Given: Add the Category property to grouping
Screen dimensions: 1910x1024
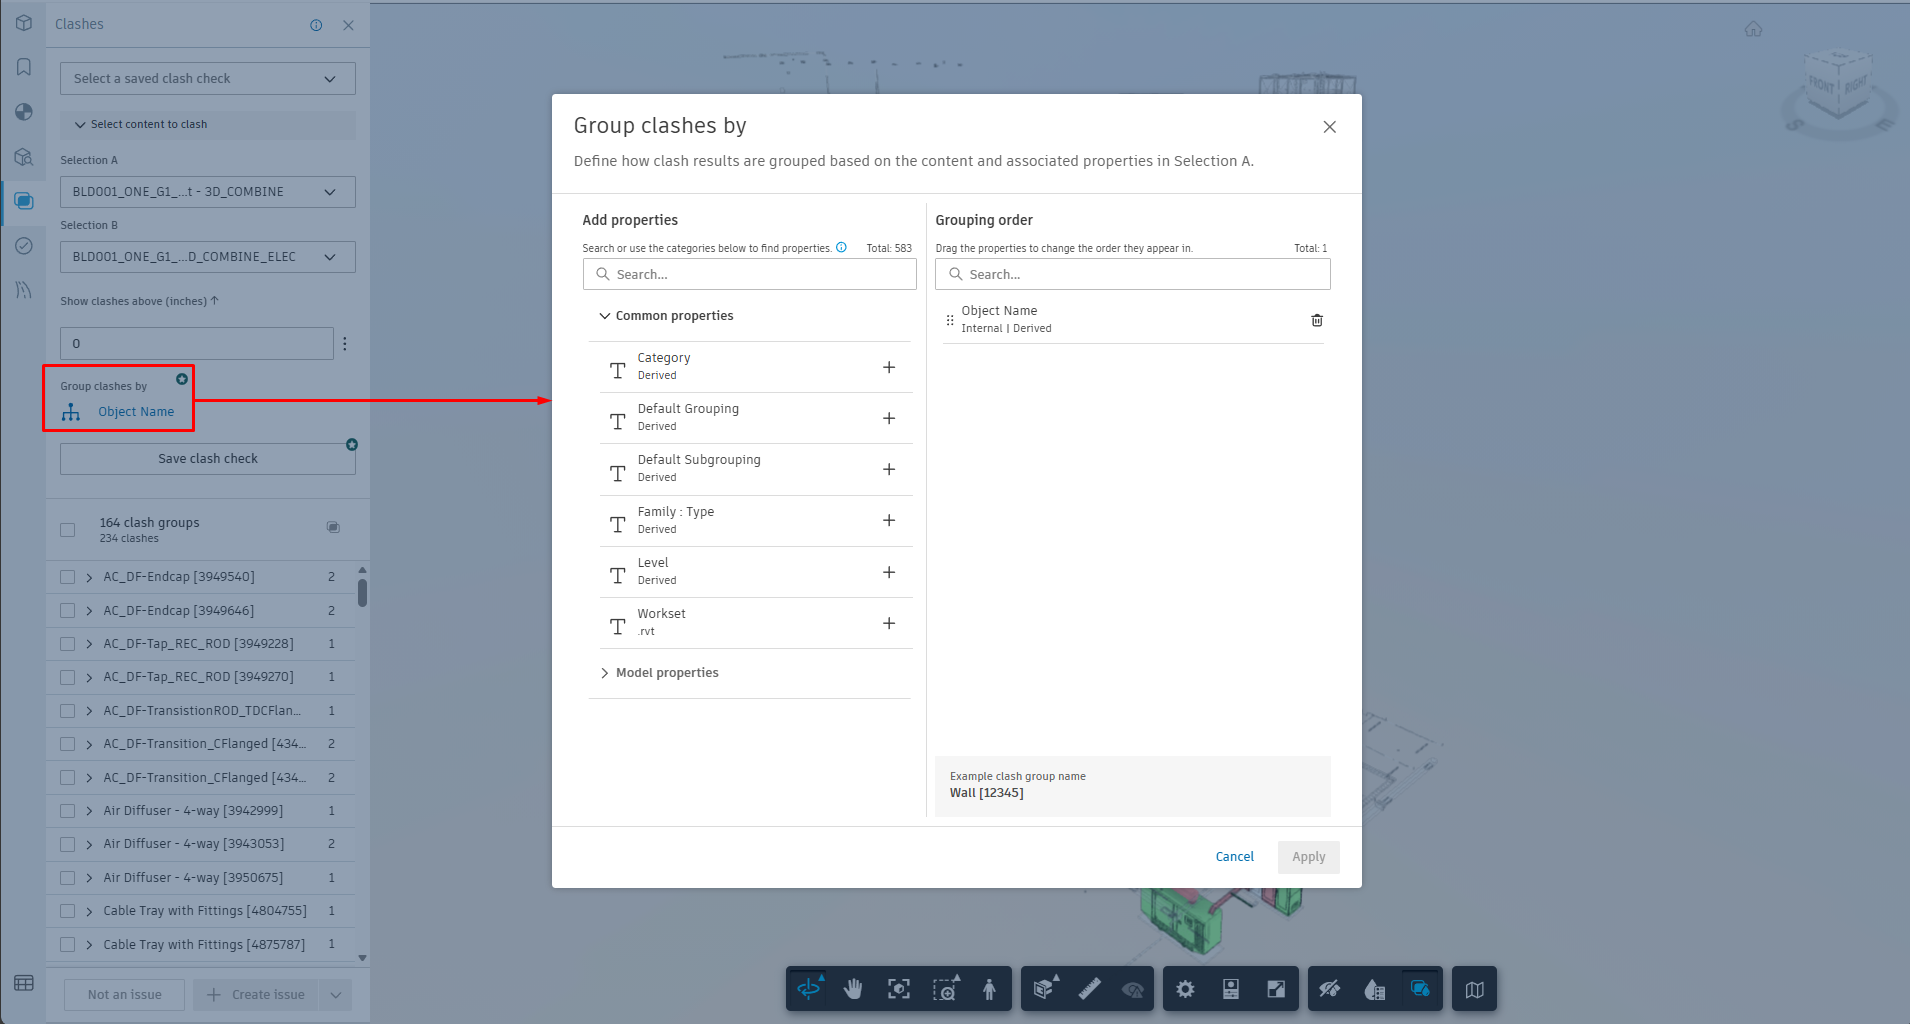Looking at the screenshot, I should (x=888, y=367).
